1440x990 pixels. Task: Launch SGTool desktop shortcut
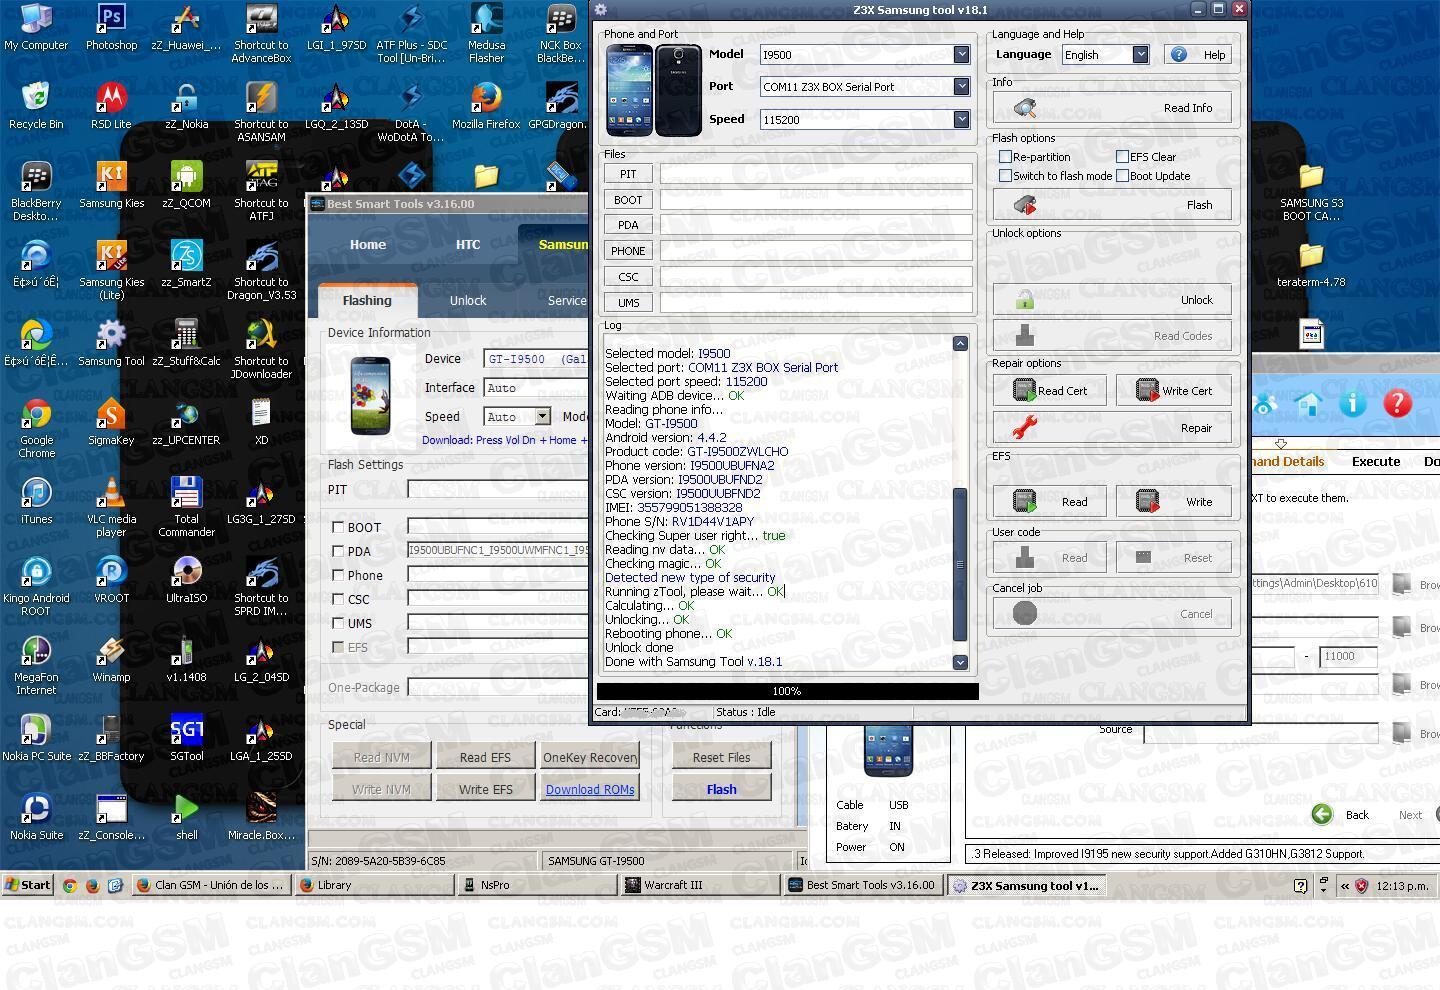click(186, 738)
